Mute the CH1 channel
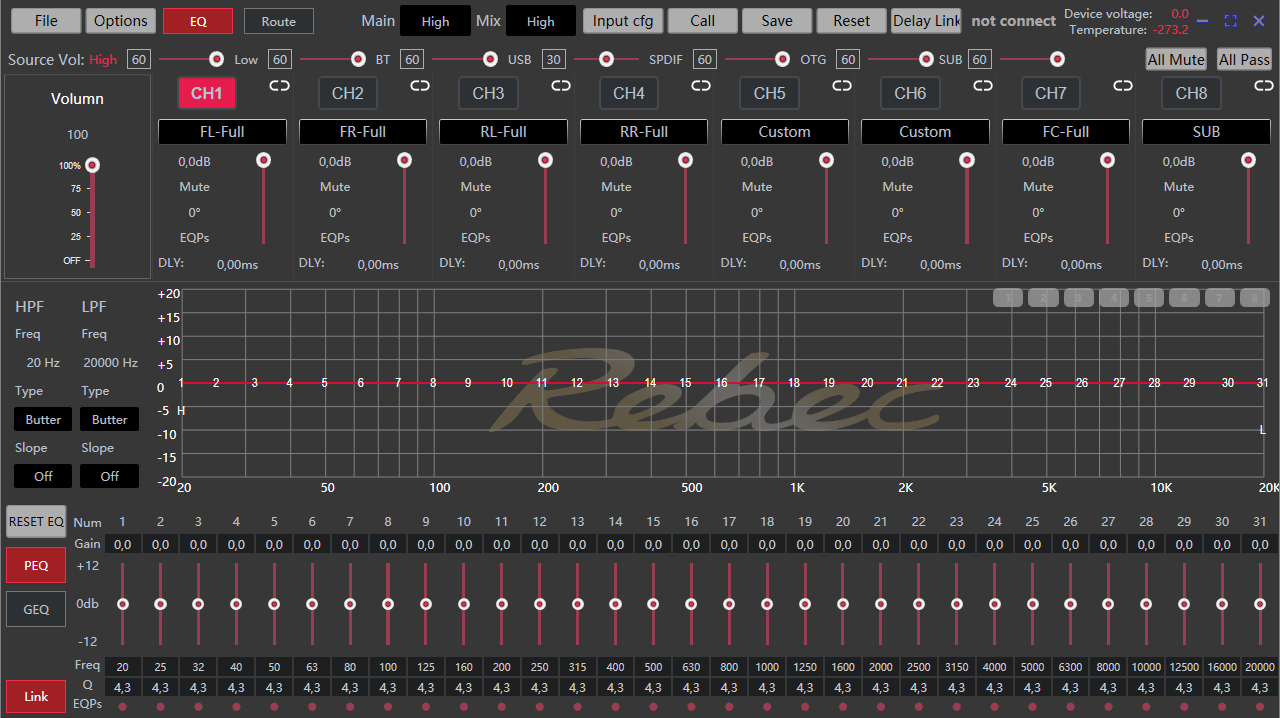1280x718 pixels. tap(194, 187)
